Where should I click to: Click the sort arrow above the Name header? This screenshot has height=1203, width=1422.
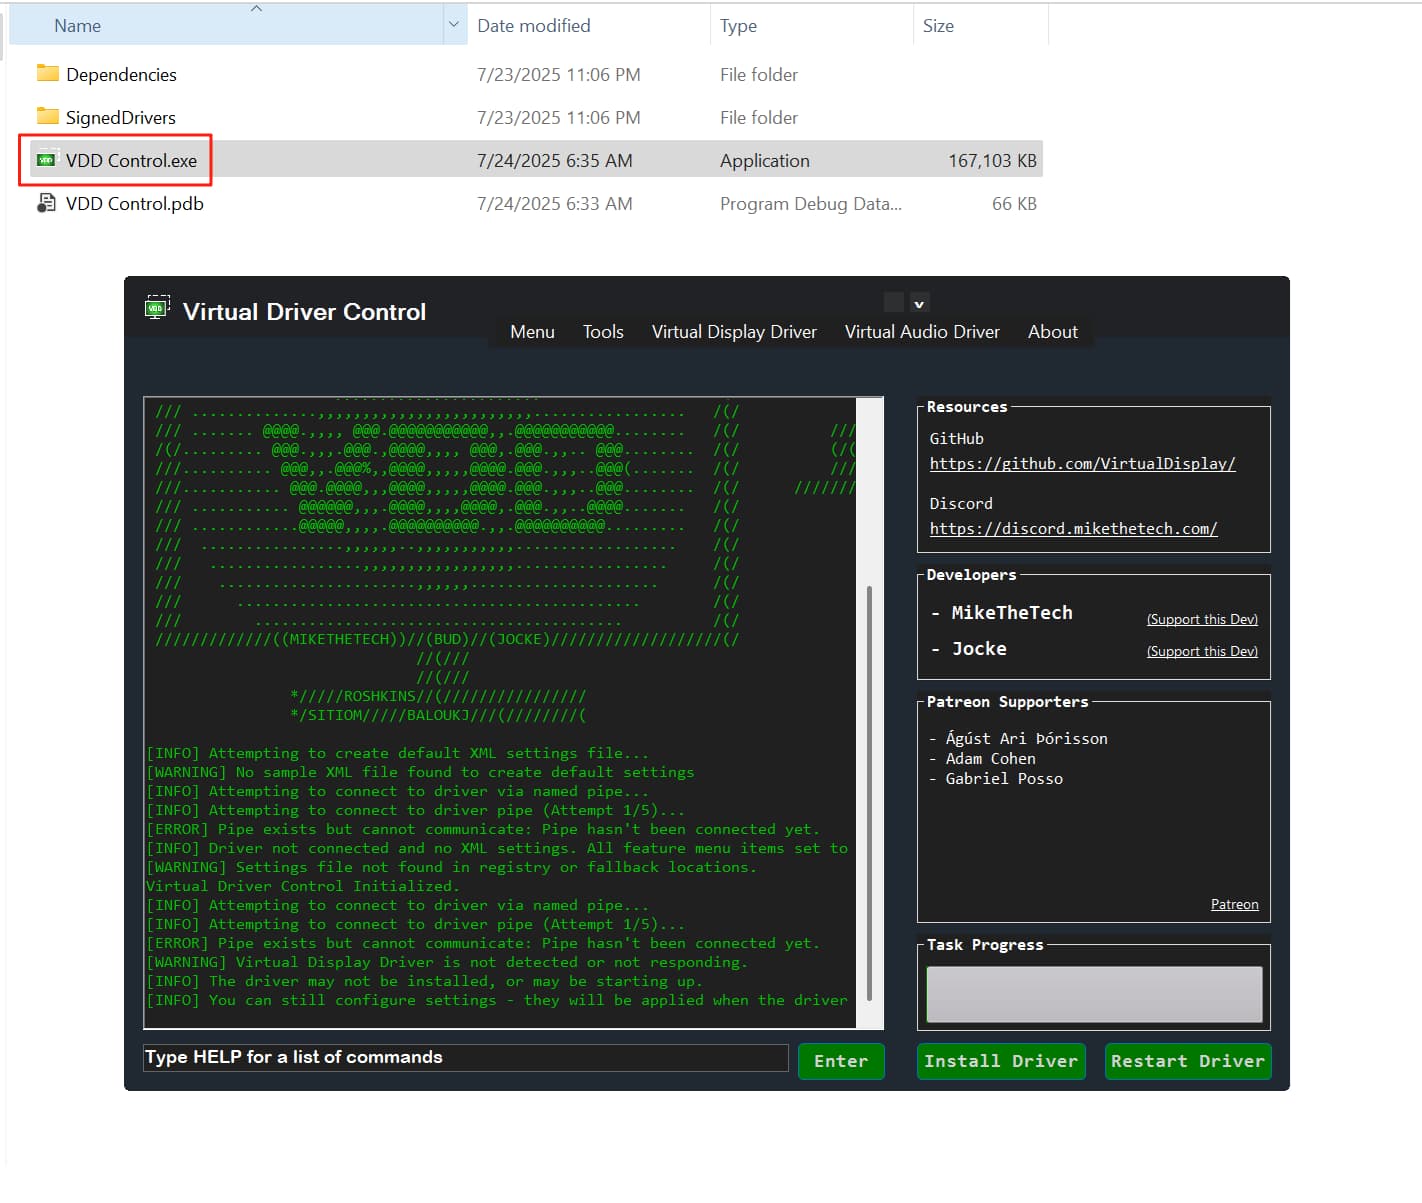(x=256, y=9)
